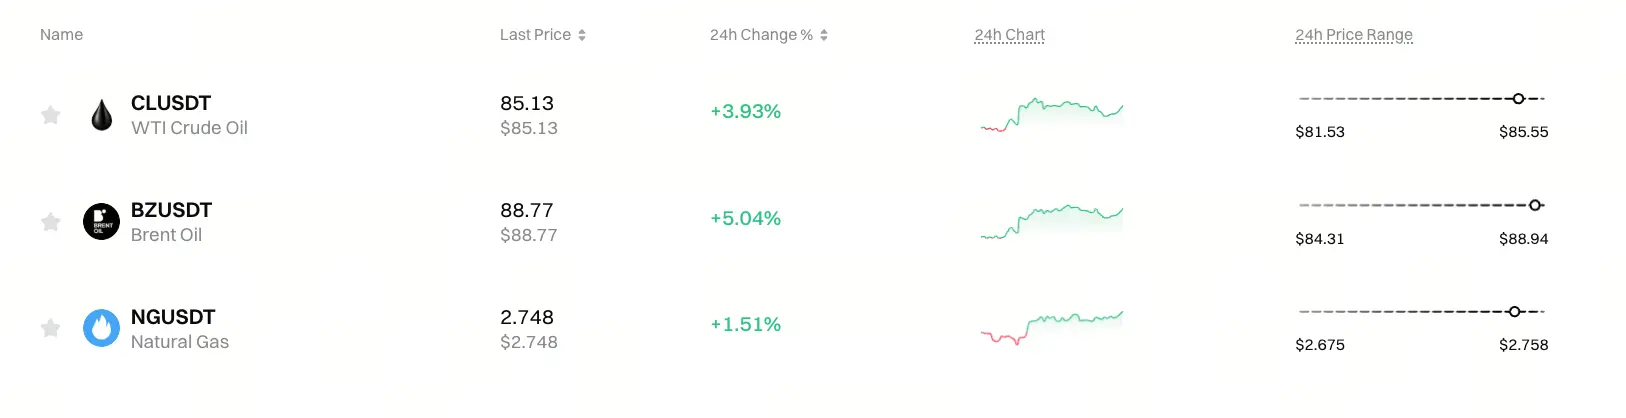
Task: Star NGUSDT as a favorite
Action: coord(50,328)
